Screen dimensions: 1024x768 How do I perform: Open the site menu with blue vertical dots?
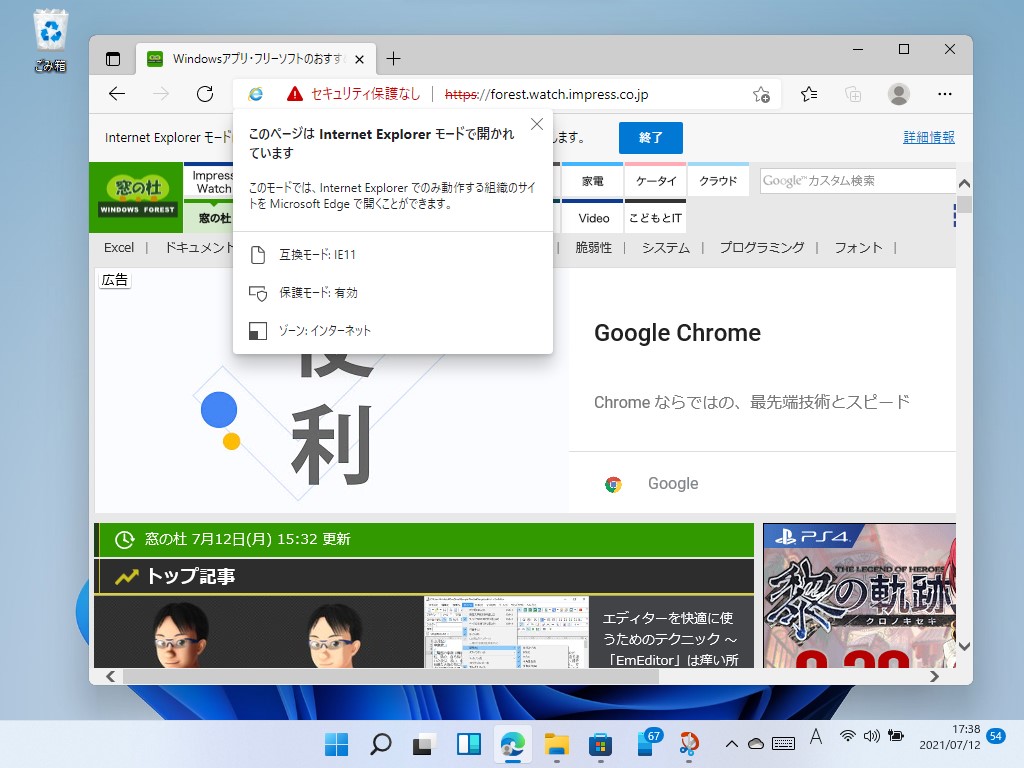point(955,216)
